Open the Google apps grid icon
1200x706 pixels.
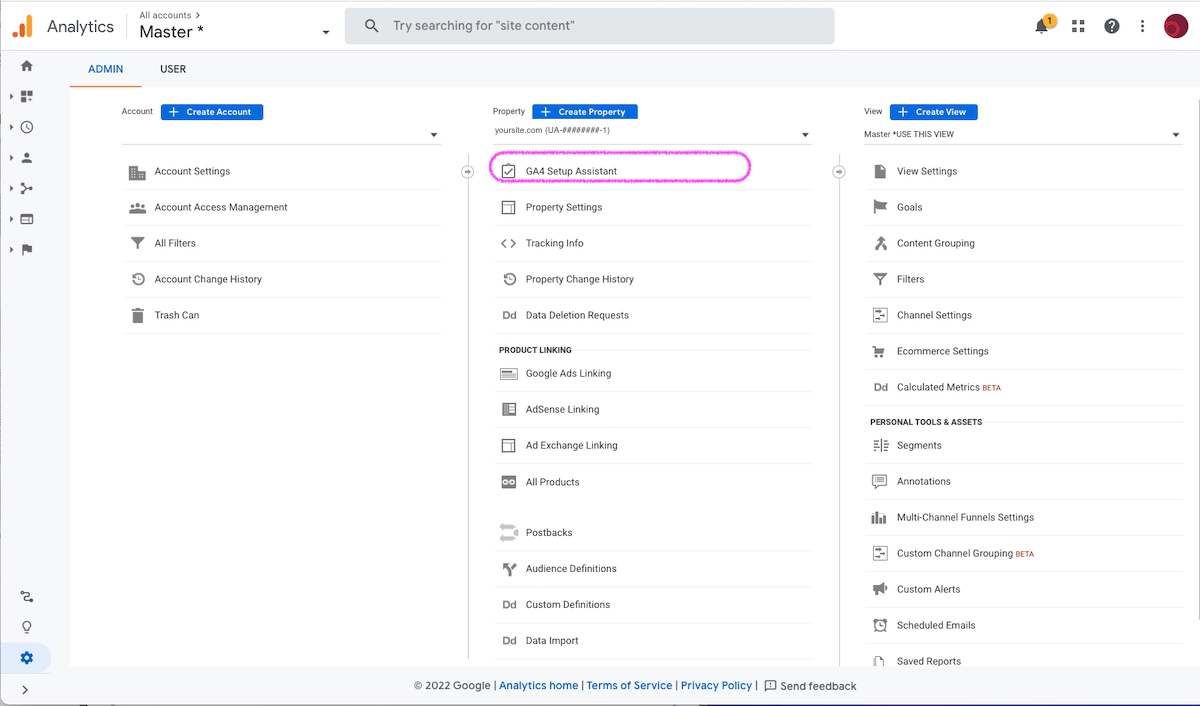1078,26
